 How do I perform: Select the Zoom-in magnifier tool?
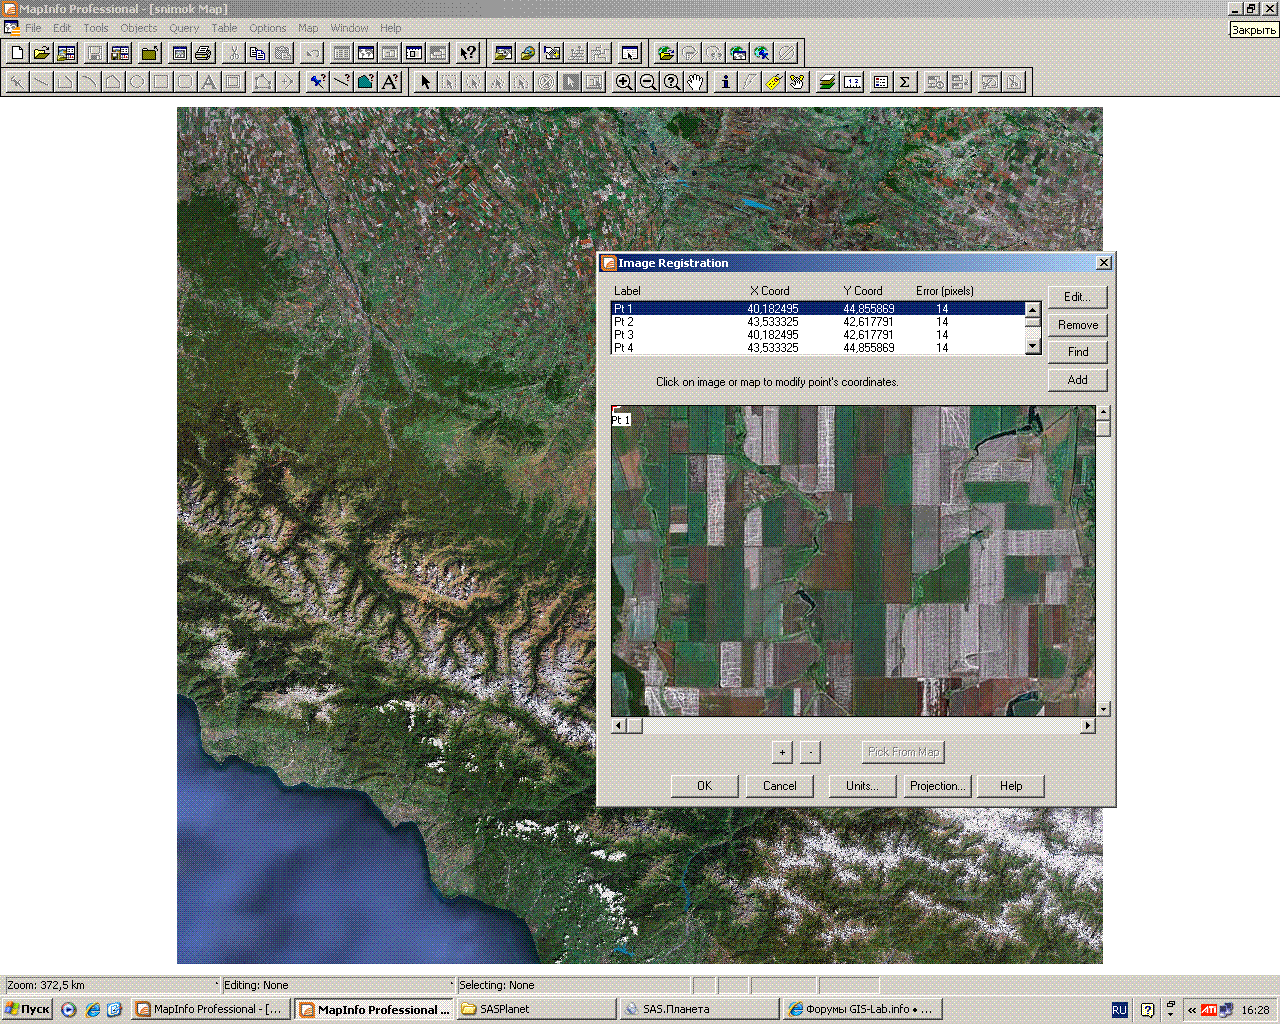[624, 82]
